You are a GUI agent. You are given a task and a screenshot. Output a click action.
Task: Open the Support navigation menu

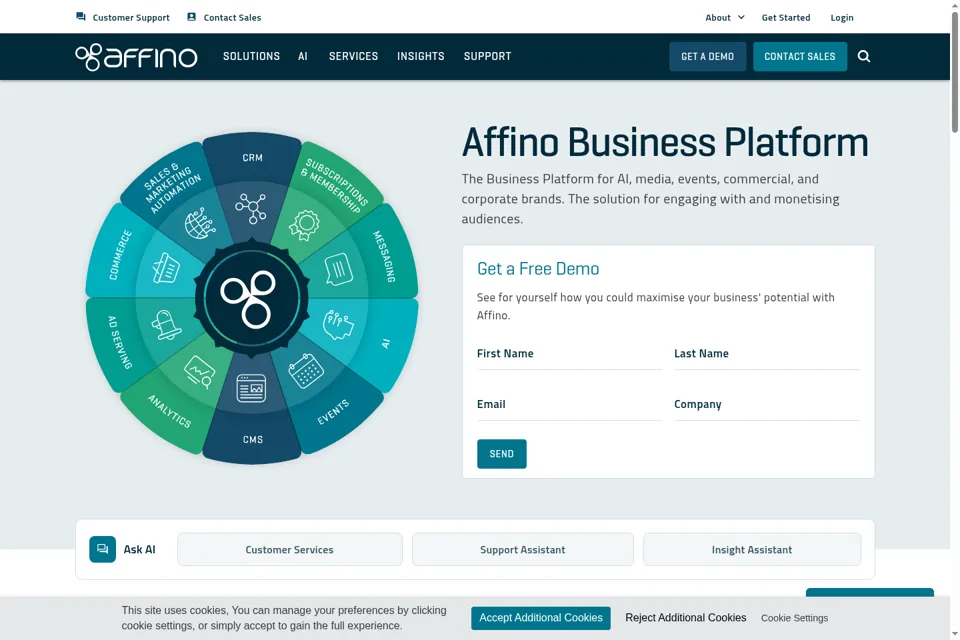pos(487,56)
